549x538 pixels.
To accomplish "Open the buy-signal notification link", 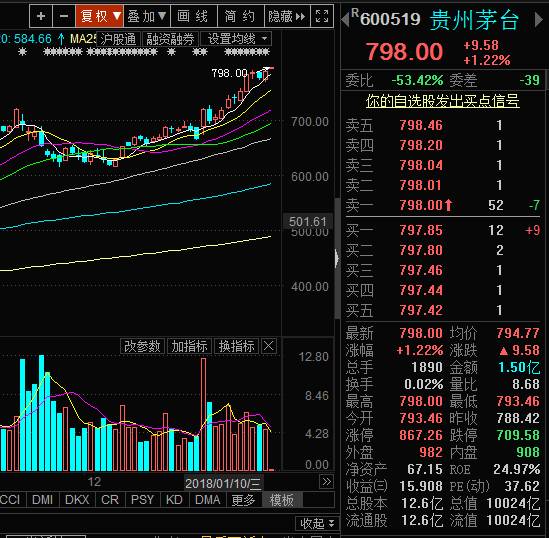I will tap(442, 101).
